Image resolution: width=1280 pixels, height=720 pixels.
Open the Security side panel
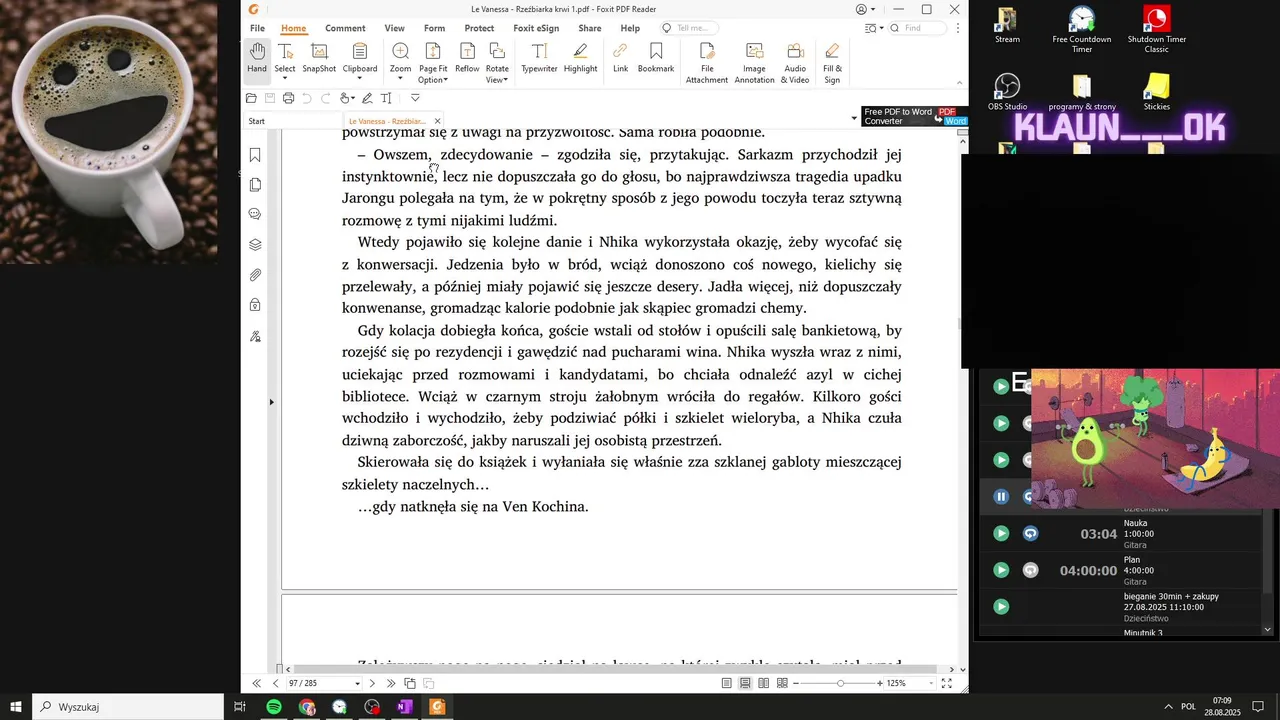(255, 305)
